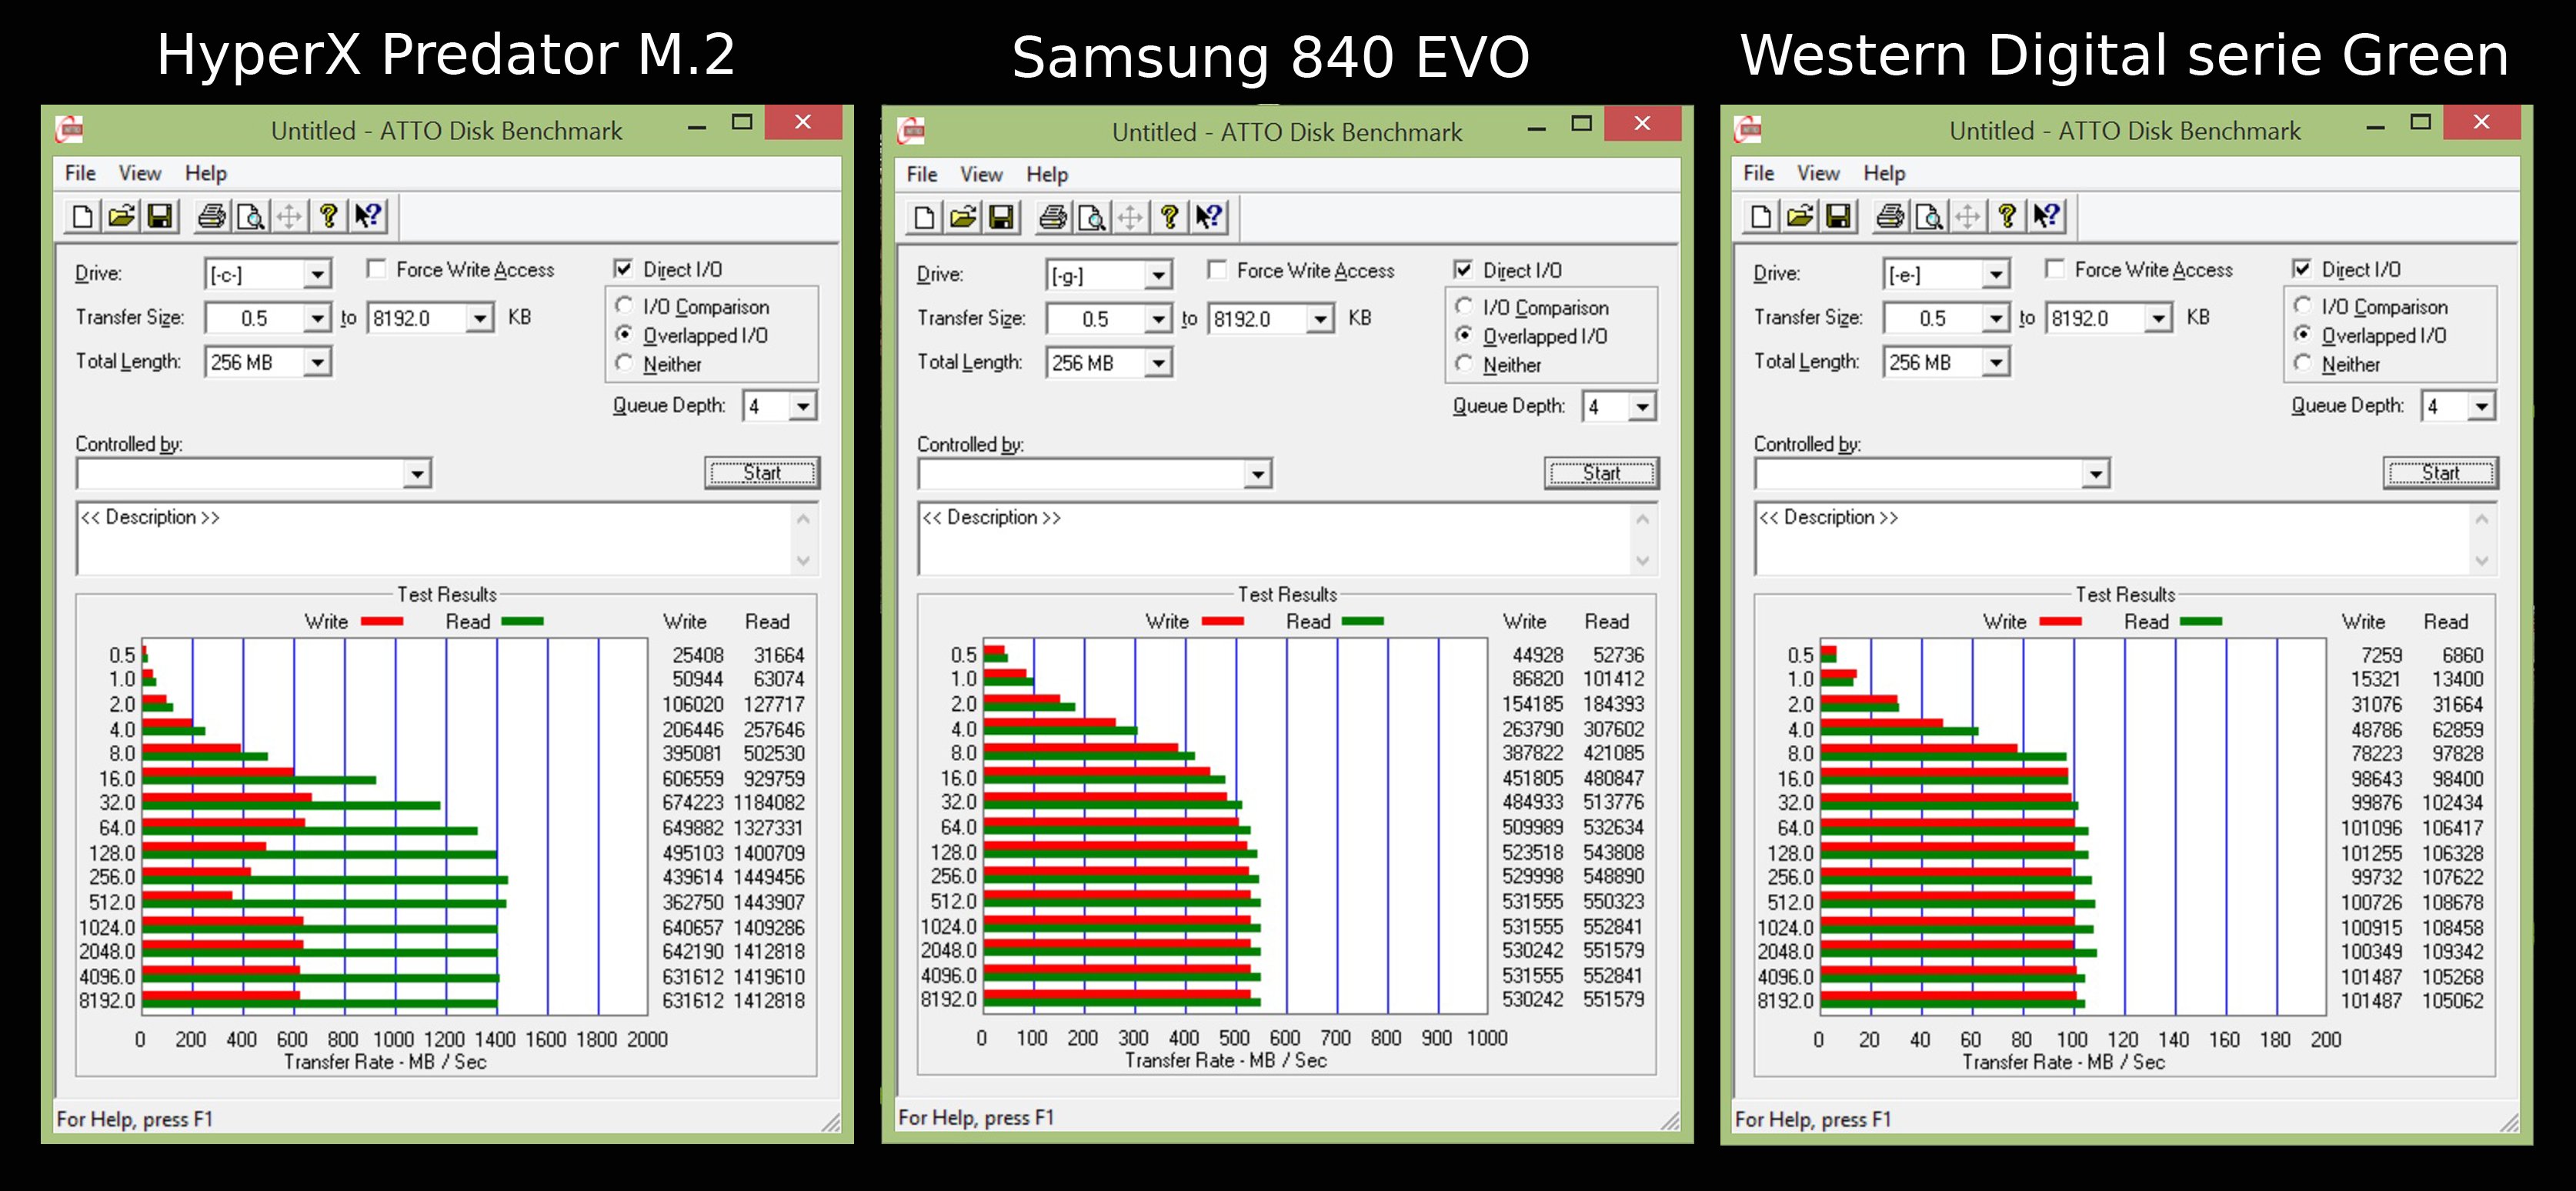Enable Force Write Access in HyperX Predator window
This screenshot has width=2576, height=1191.
pyautogui.click(x=377, y=269)
